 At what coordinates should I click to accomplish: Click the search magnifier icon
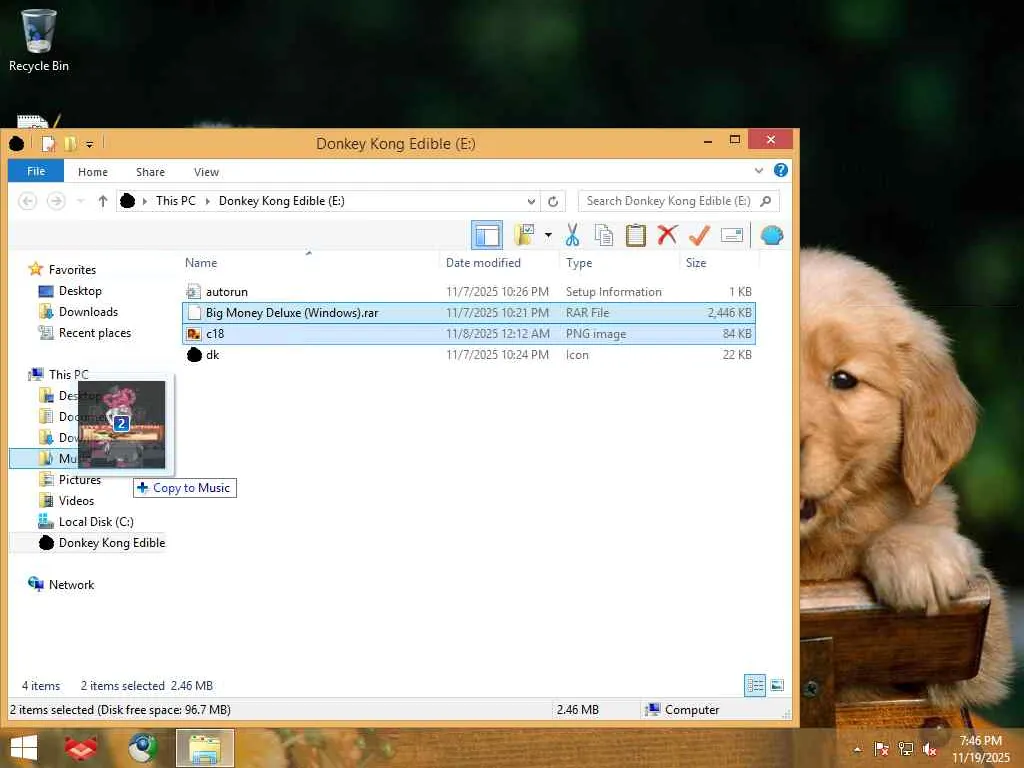[766, 201]
